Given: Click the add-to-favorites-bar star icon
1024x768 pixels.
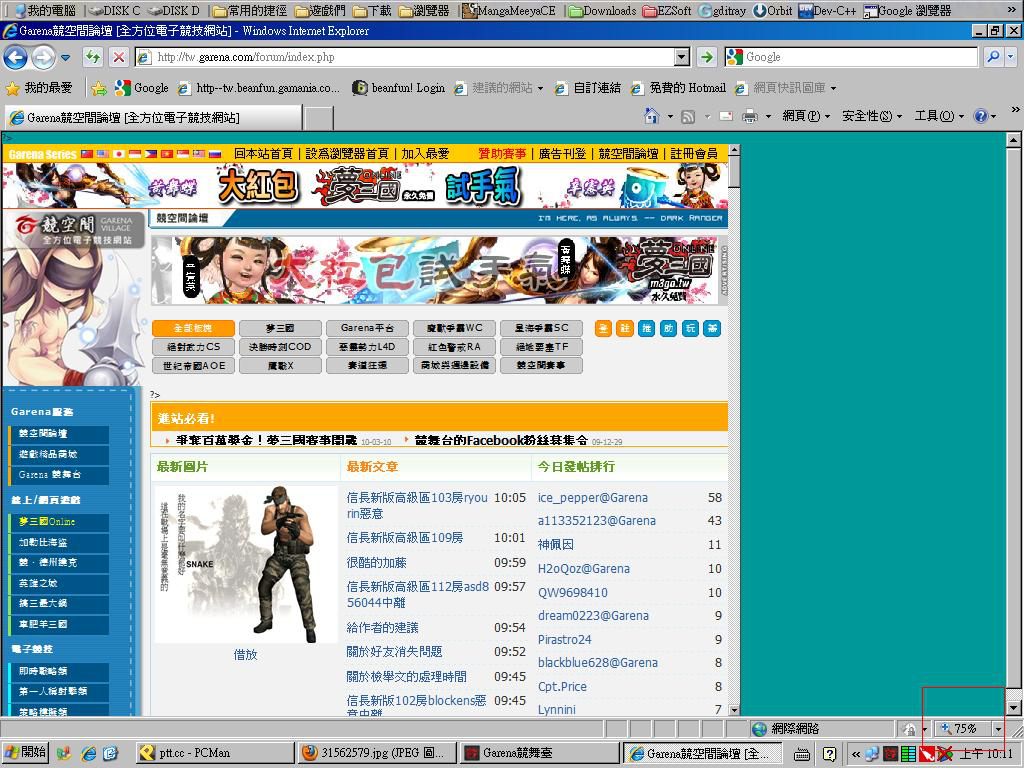Looking at the screenshot, I should coord(99,88).
